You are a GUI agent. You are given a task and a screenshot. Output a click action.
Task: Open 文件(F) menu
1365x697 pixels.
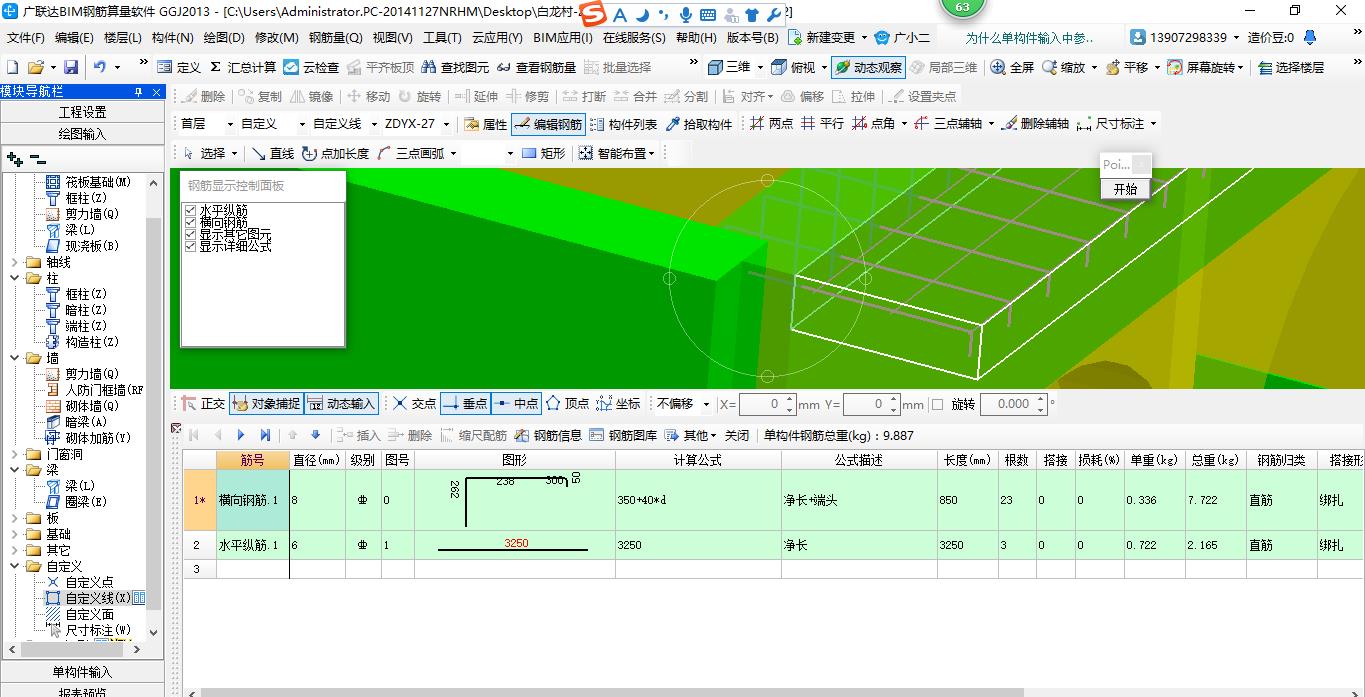click(25, 38)
